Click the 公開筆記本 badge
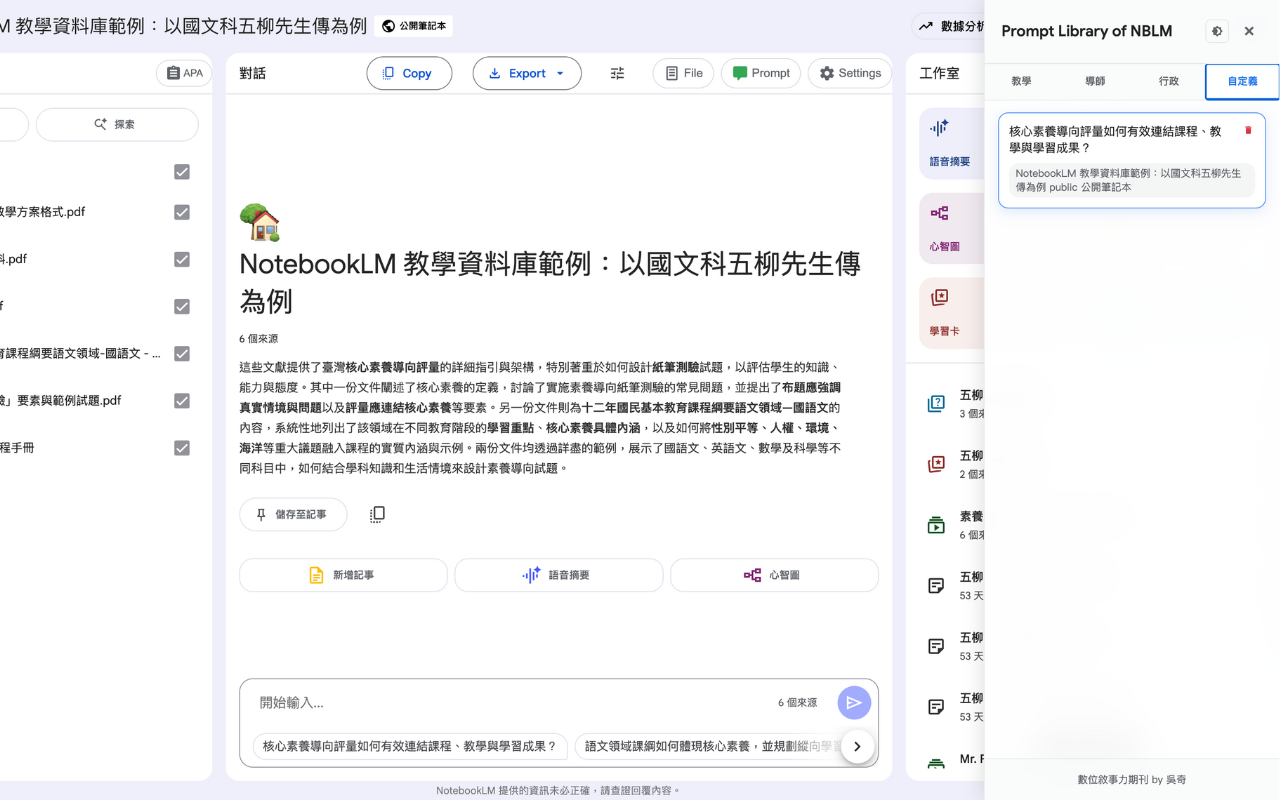This screenshot has height=800, width=1280. [413, 27]
